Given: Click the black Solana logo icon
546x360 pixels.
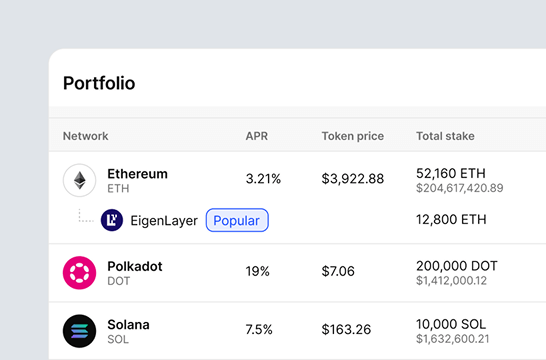Looking at the screenshot, I should tap(79, 331).
